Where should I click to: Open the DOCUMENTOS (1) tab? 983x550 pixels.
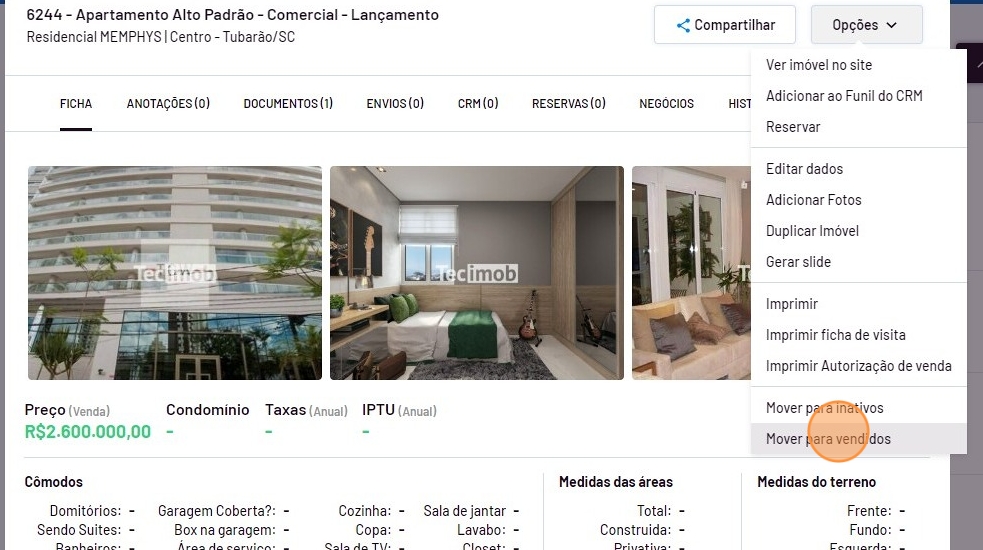point(288,103)
